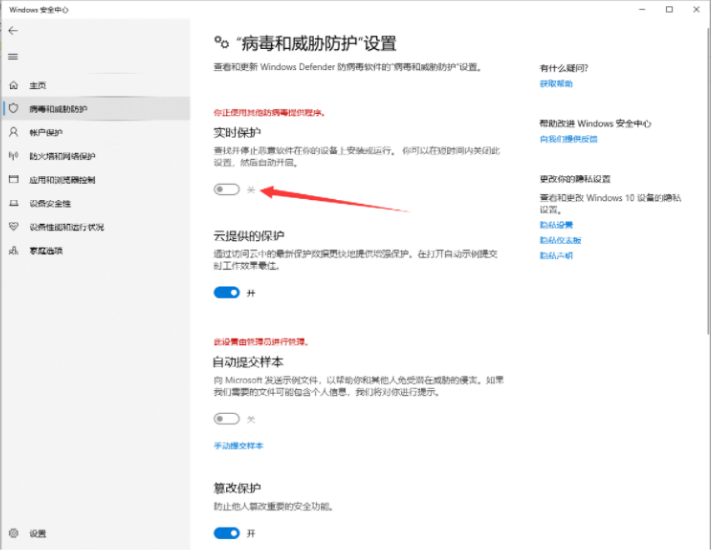
Task: Click the settings gear icon at bottom
Action: (14, 533)
